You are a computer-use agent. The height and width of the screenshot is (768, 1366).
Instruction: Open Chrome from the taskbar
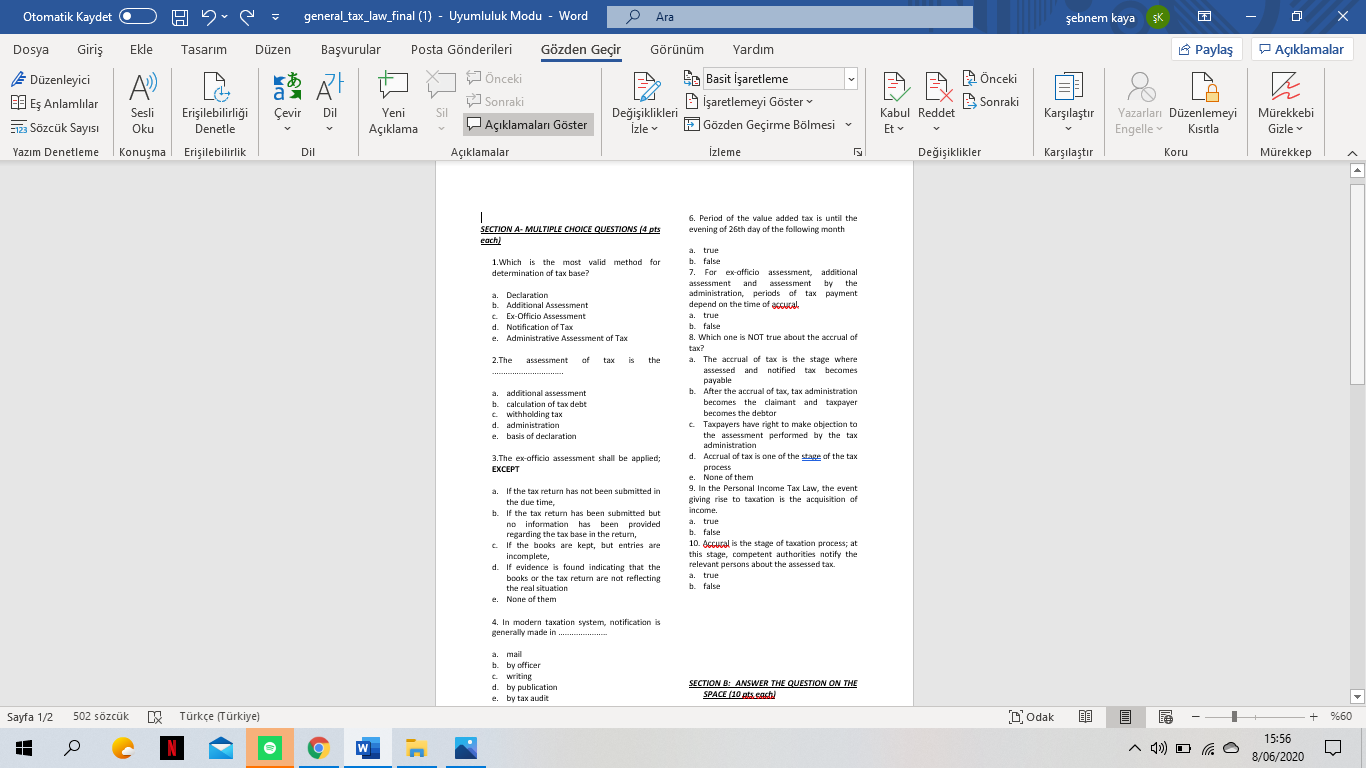[318, 747]
